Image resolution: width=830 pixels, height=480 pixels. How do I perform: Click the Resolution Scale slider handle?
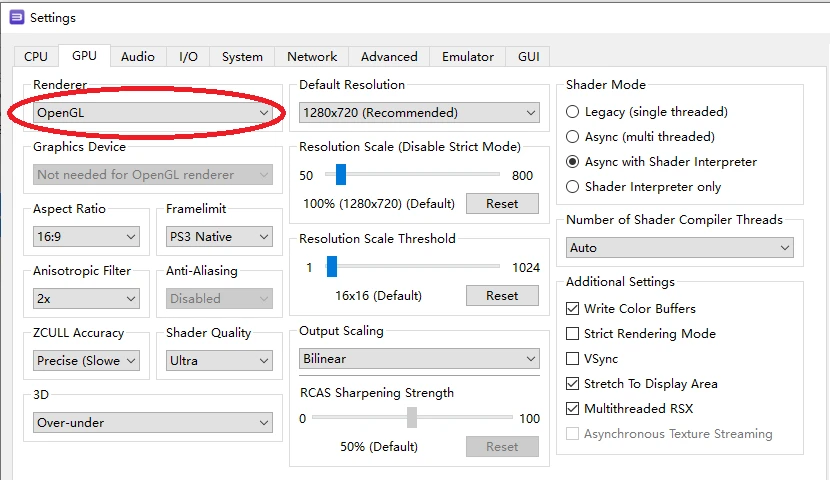pyautogui.click(x=340, y=175)
